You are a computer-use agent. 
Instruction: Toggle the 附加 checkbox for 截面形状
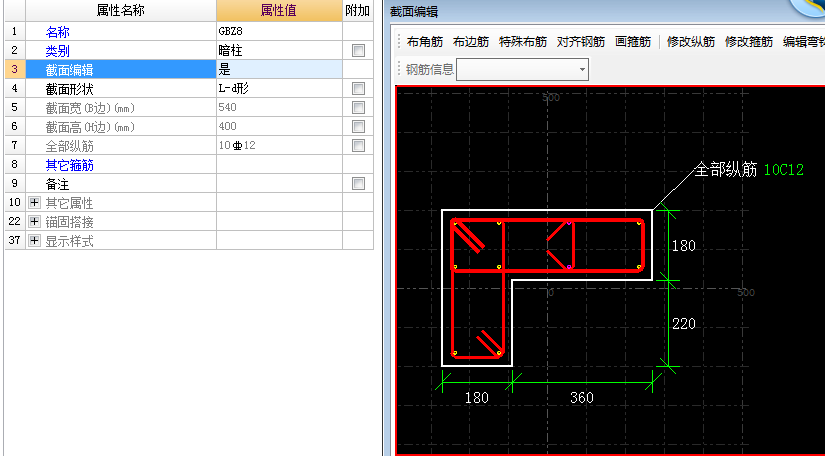coord(358,88)
